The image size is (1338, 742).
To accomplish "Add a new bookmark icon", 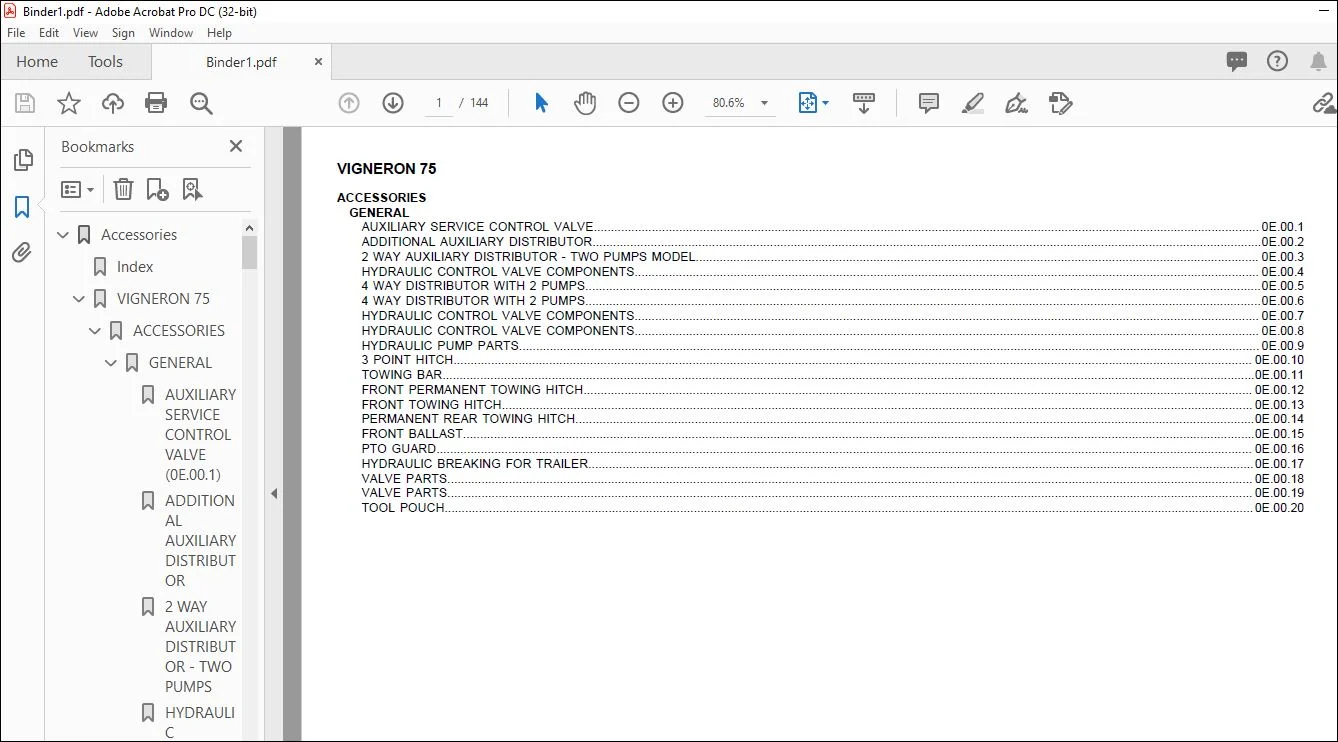I will pyautogui.click(x=157, y=189).
